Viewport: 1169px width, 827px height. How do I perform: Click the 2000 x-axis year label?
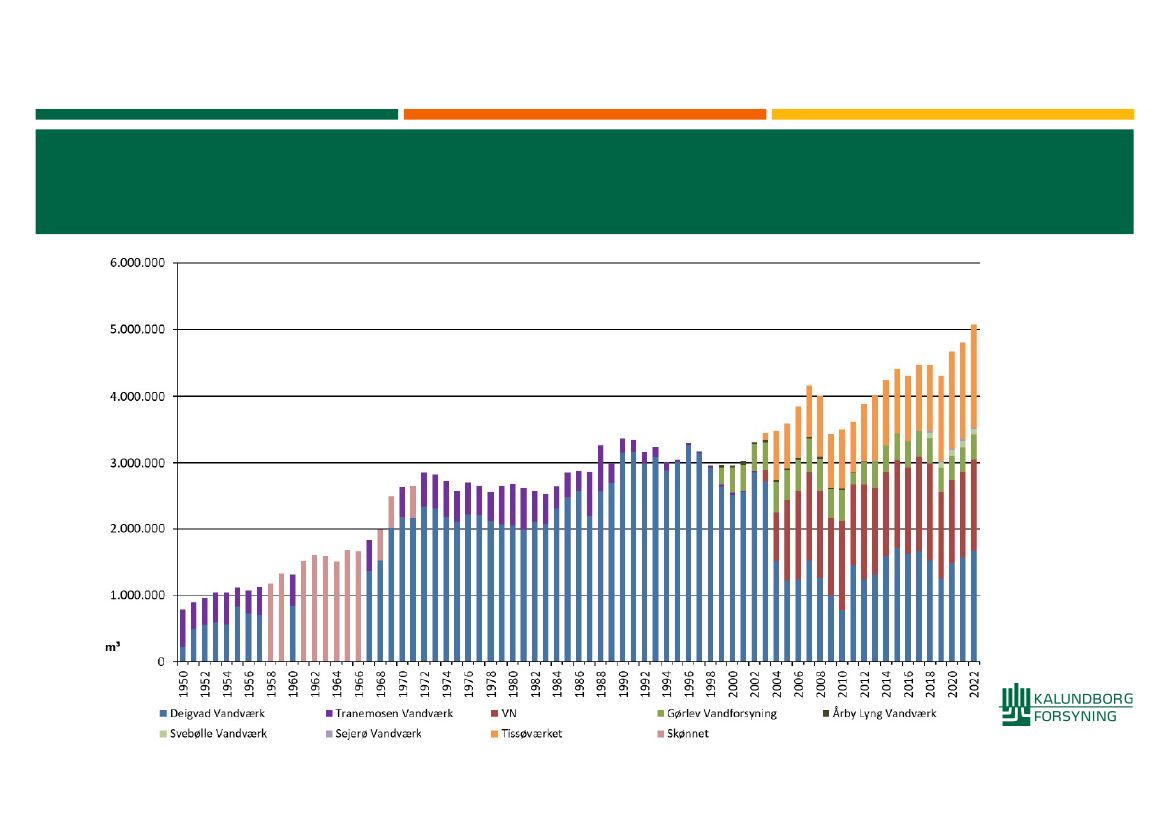(733, 684)
